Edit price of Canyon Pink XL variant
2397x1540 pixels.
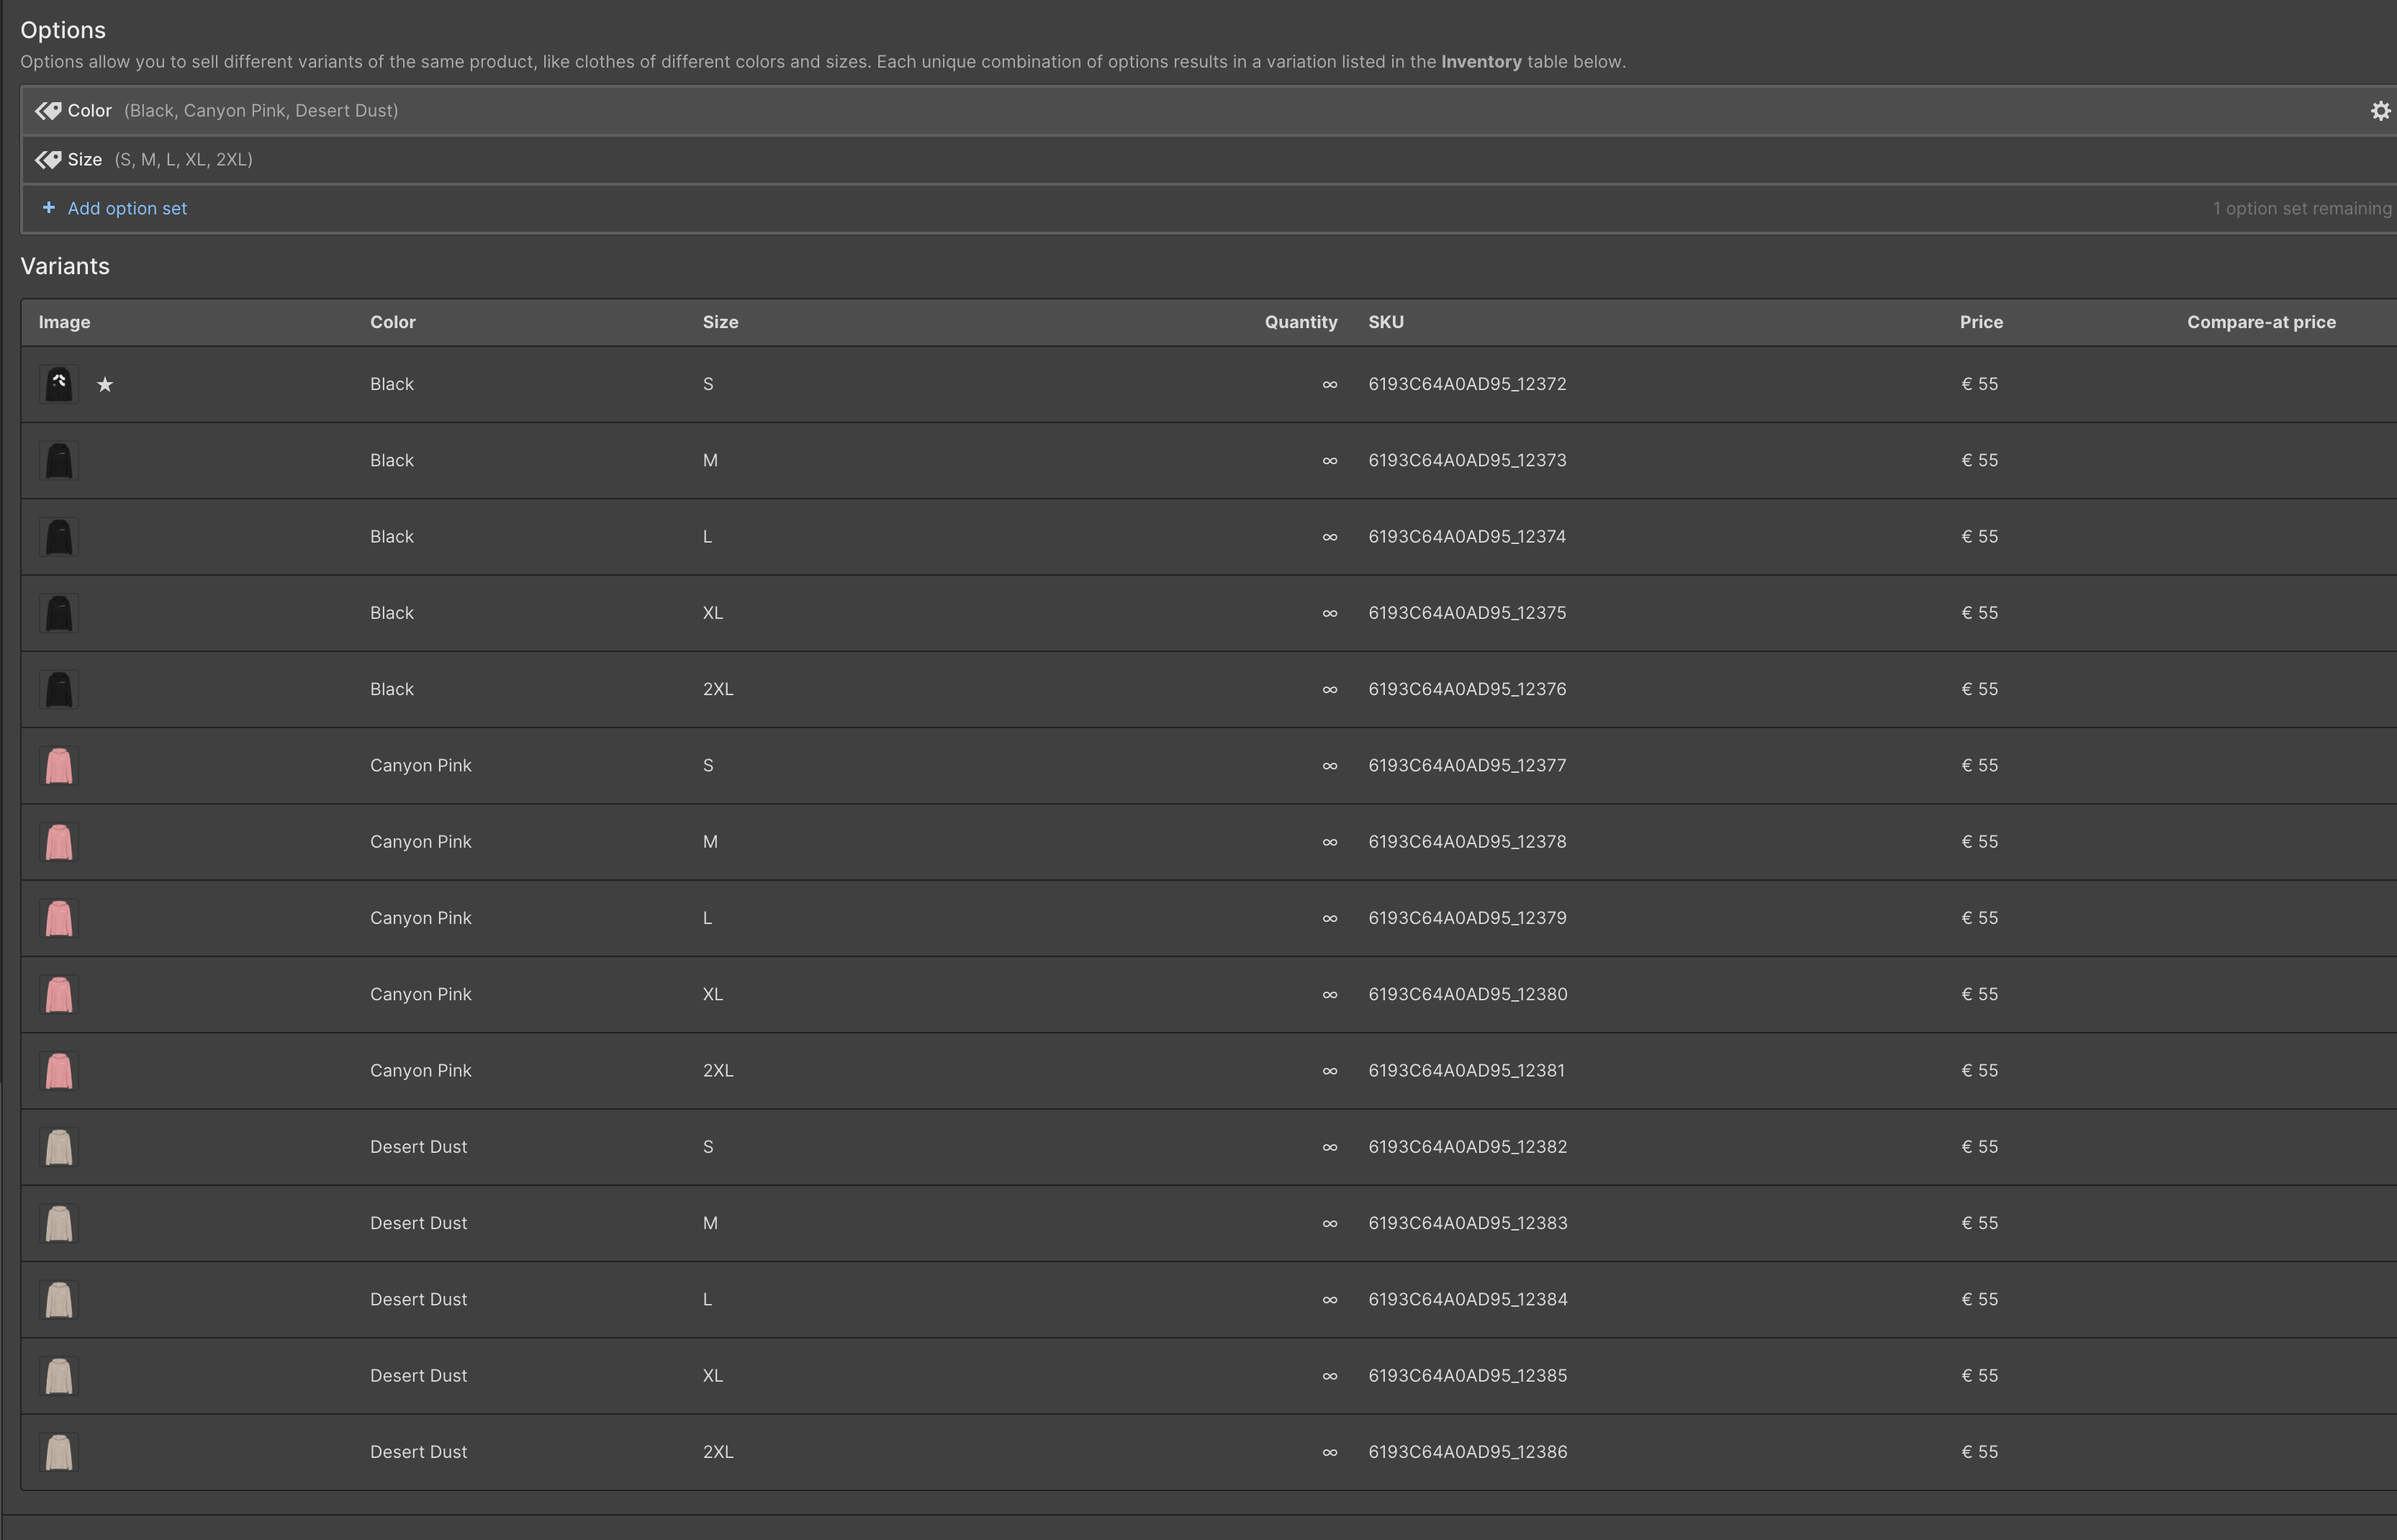tap(1979, 994)
